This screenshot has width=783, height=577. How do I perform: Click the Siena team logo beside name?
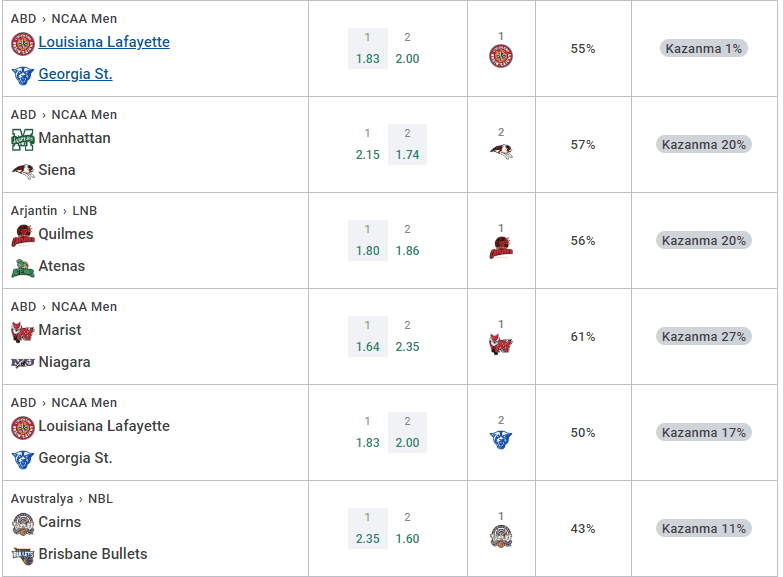pos(22,171)
